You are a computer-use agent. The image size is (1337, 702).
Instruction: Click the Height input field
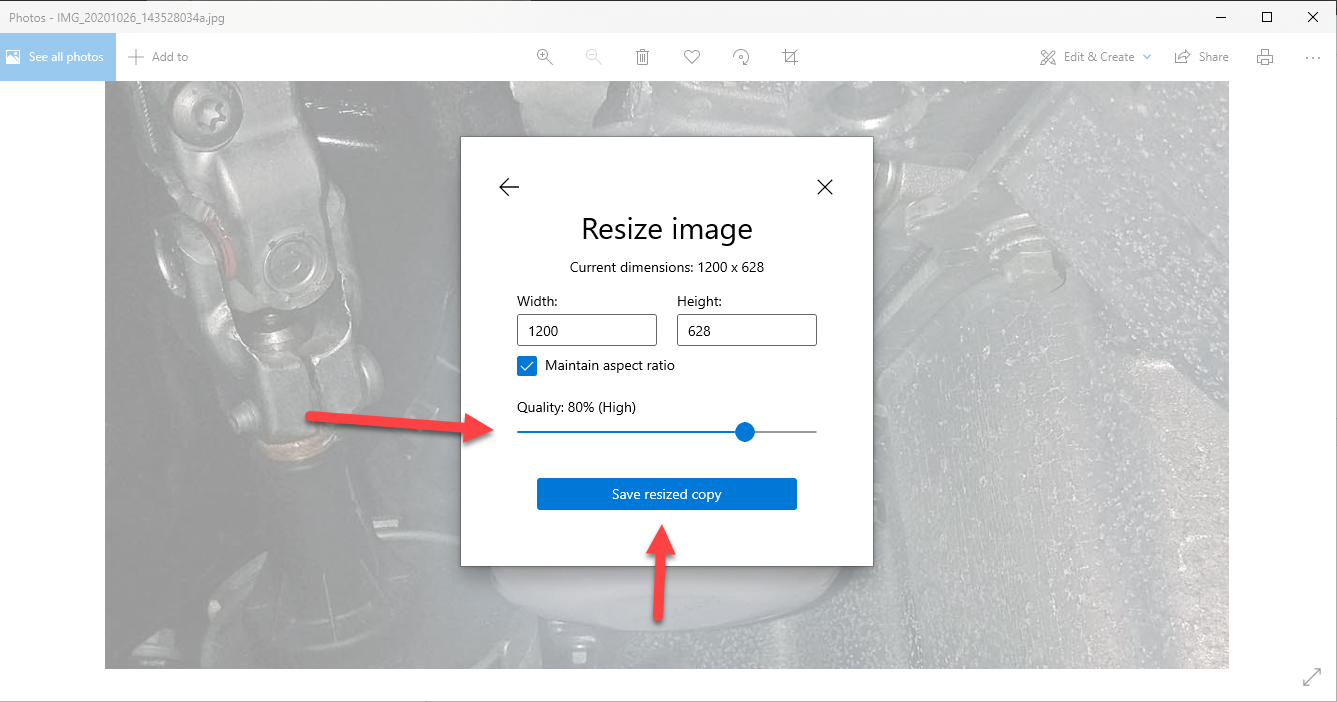pos(747,330)
